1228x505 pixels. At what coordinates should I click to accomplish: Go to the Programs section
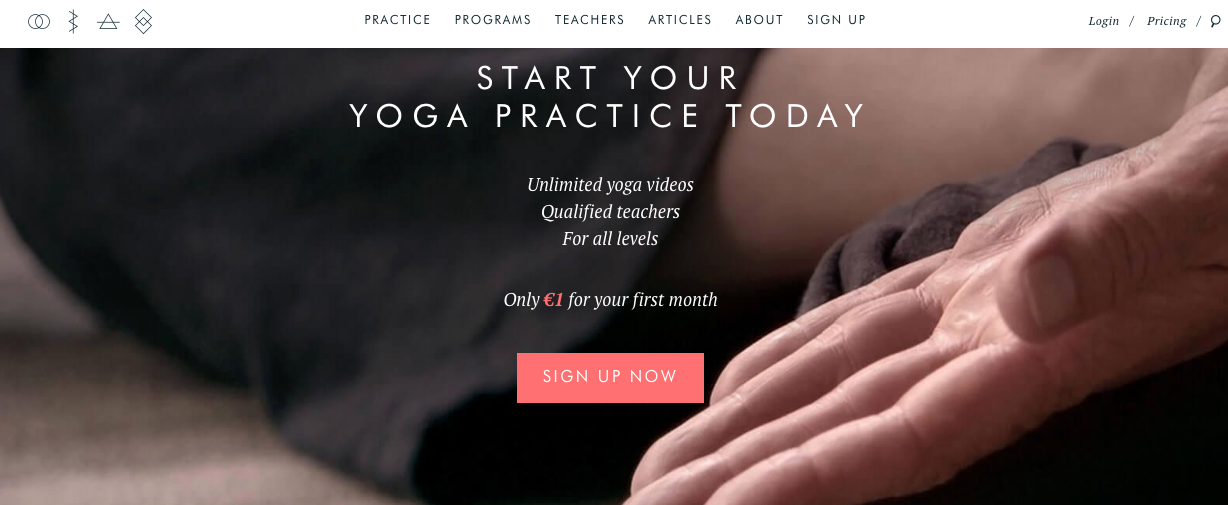point(493,20)
